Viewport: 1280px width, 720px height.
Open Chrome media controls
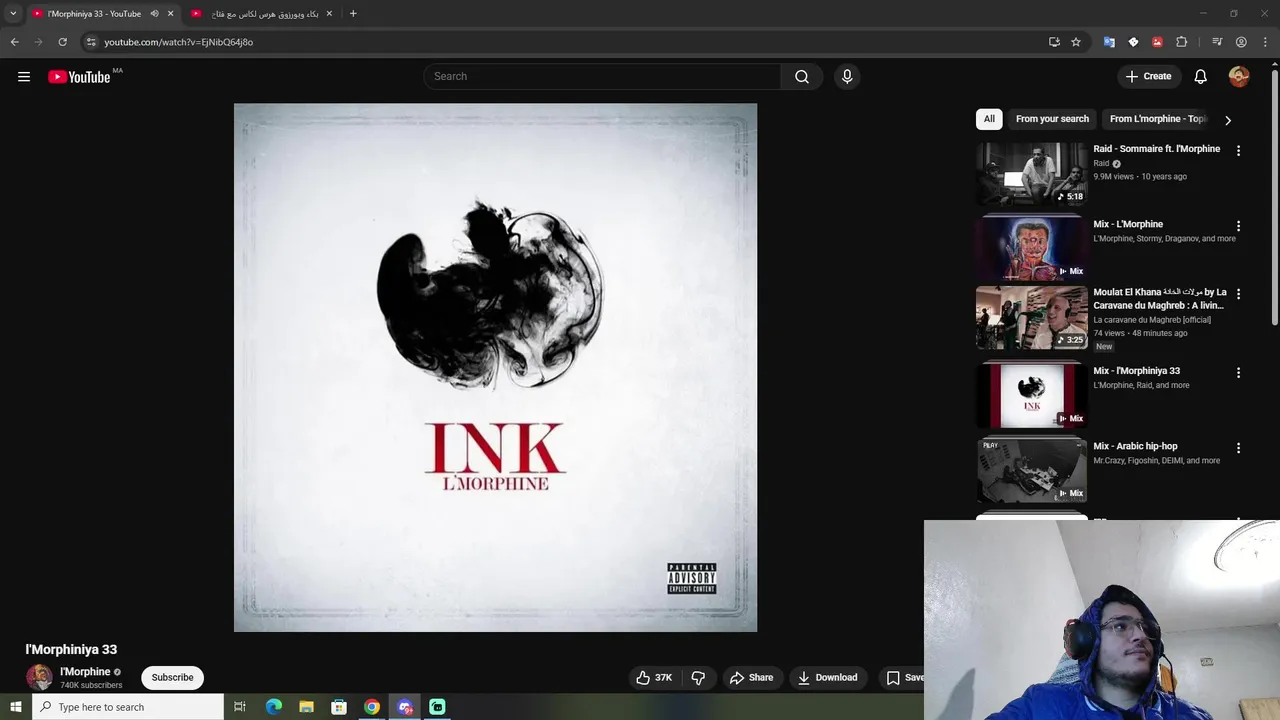pos(1217,42)
